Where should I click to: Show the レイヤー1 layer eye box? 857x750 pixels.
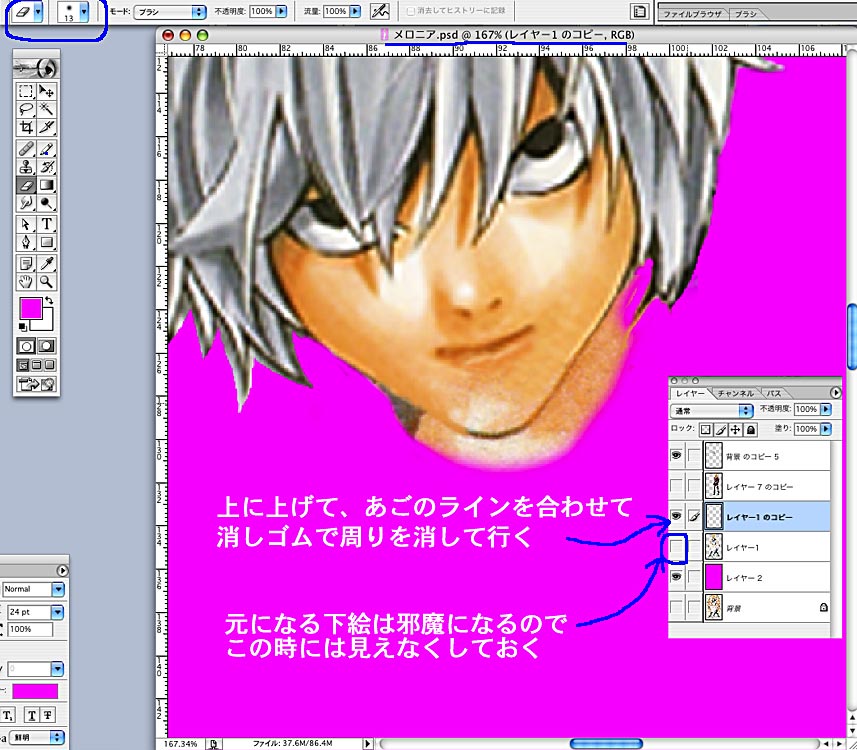677,547
